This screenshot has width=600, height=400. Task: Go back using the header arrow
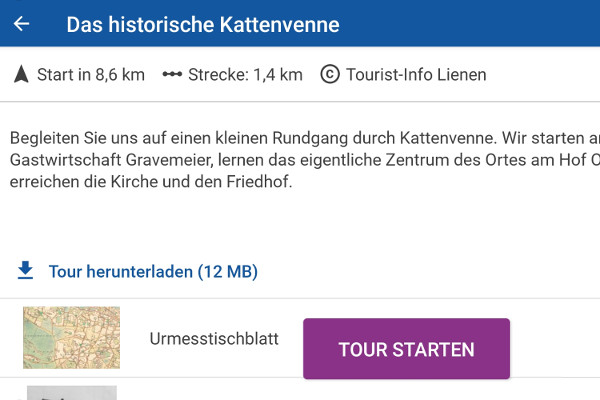pyautogui.click(x=21, y=24)
